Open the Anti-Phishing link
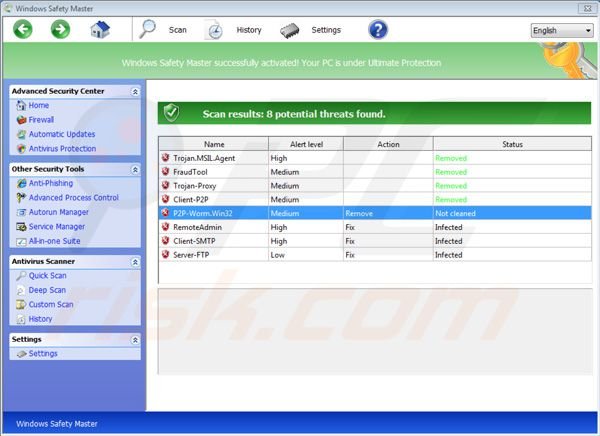This screenshot has width=600, height=436. tap(51, 183)
